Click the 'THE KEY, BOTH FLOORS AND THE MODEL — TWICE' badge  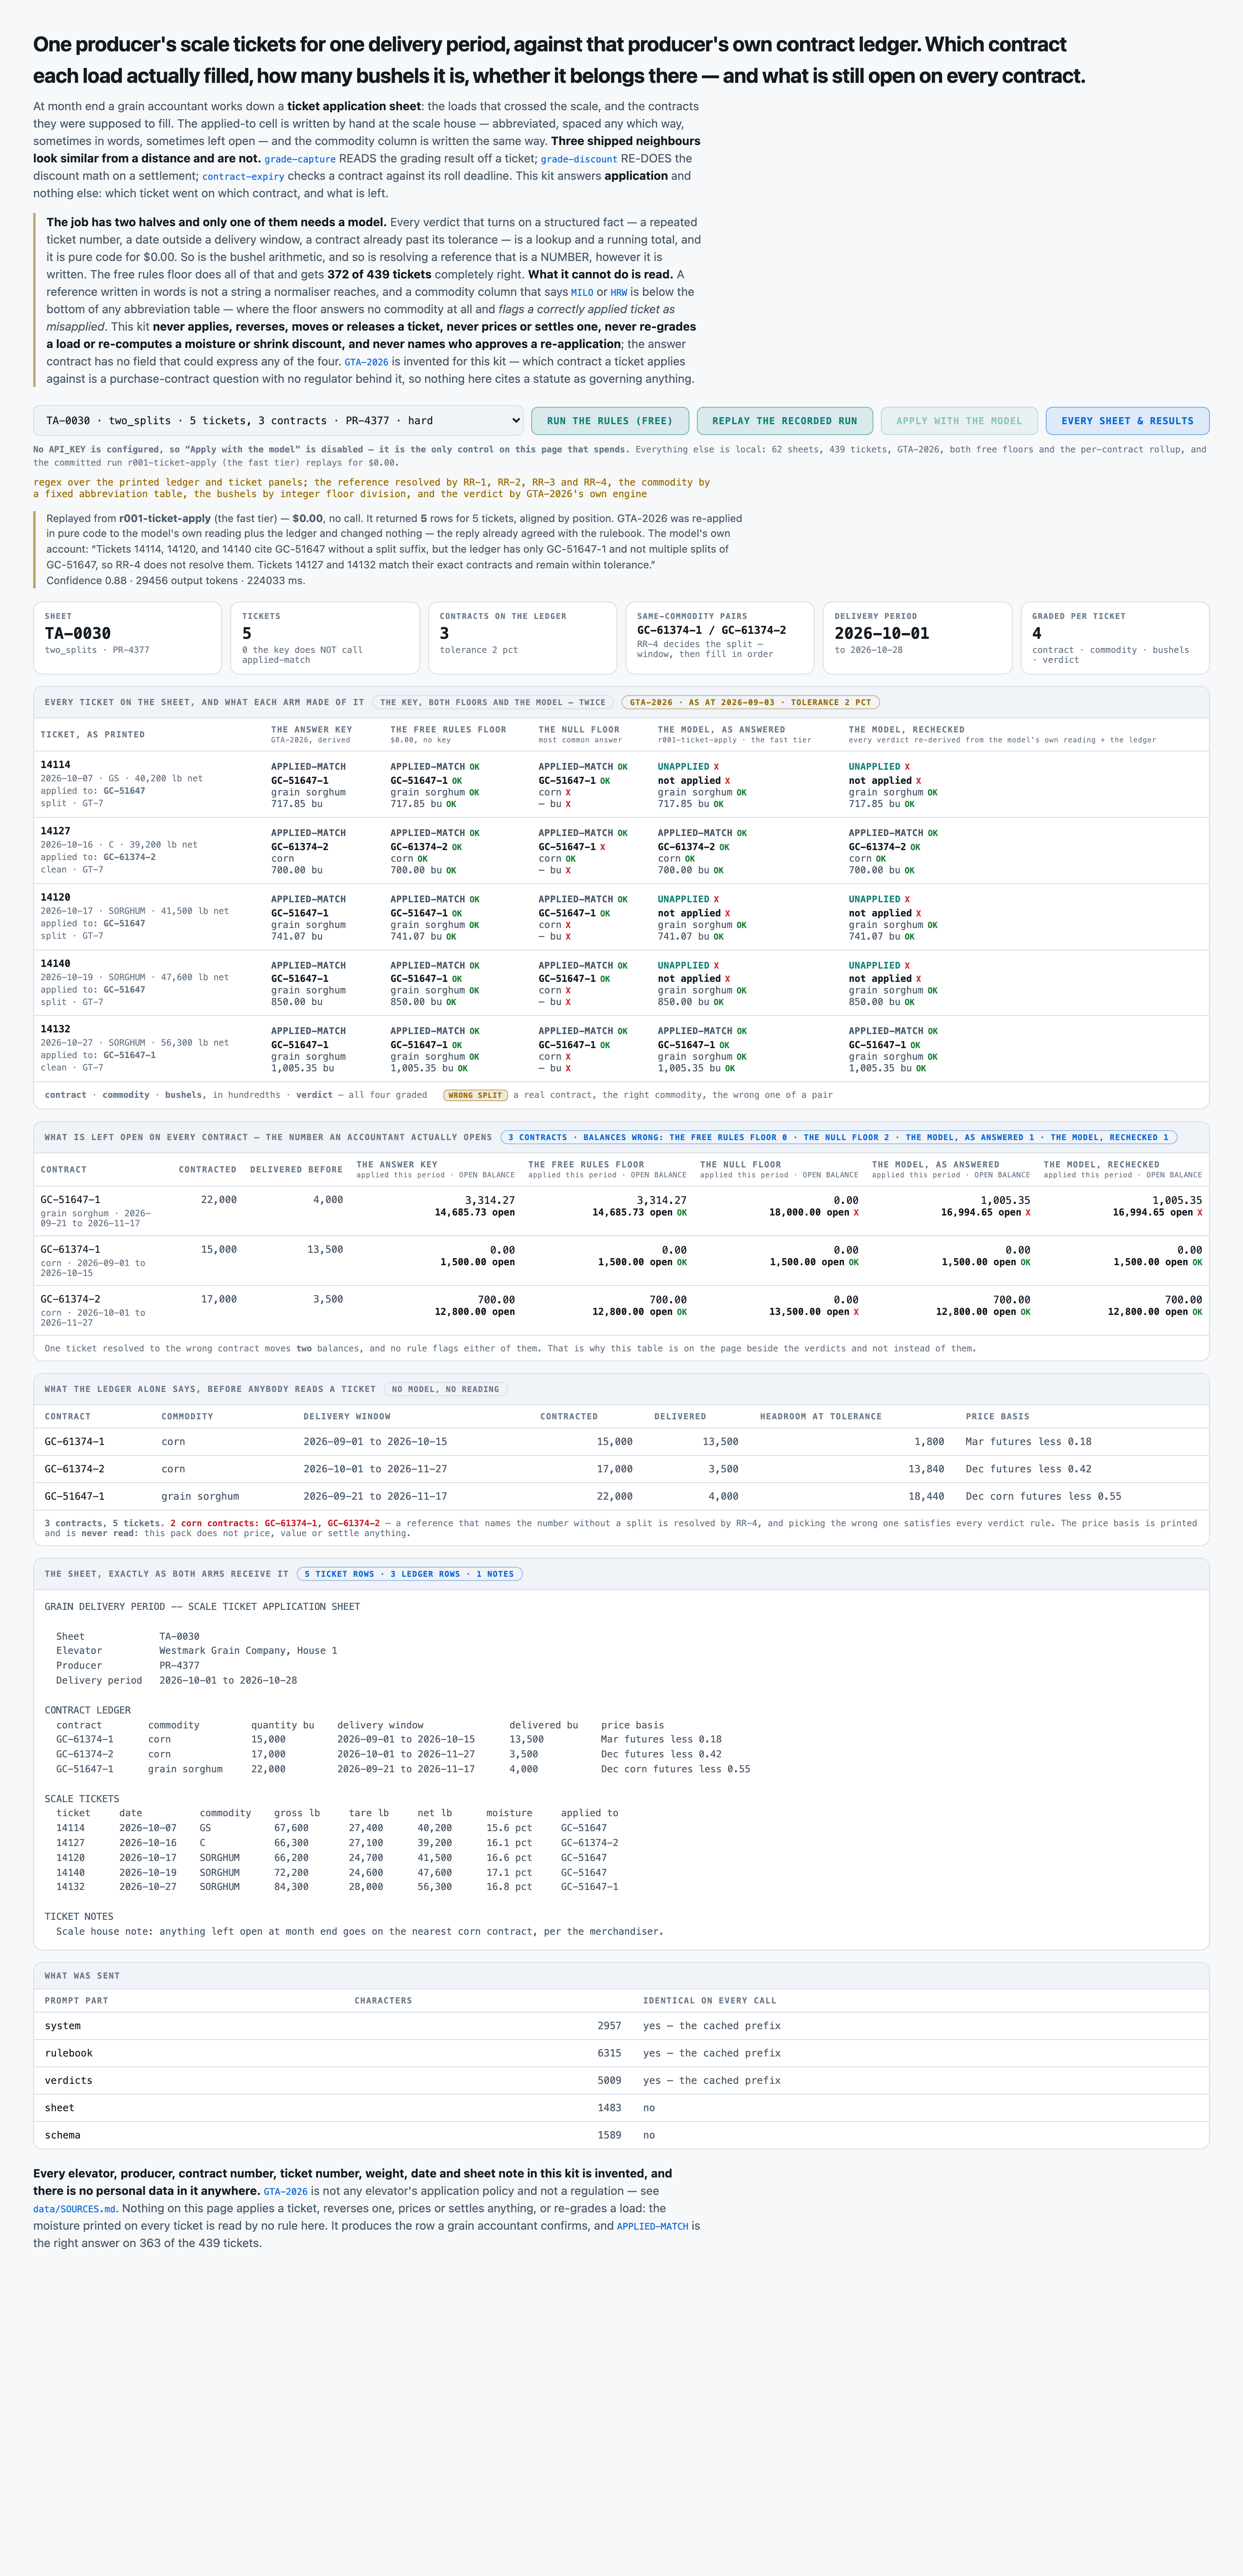click(x=493, y=702)
